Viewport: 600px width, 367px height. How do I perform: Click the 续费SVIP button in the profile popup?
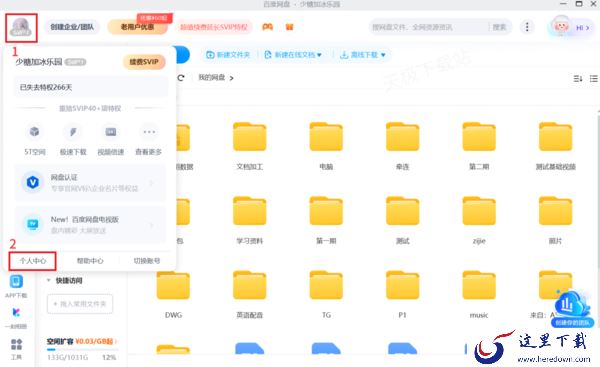144,62
